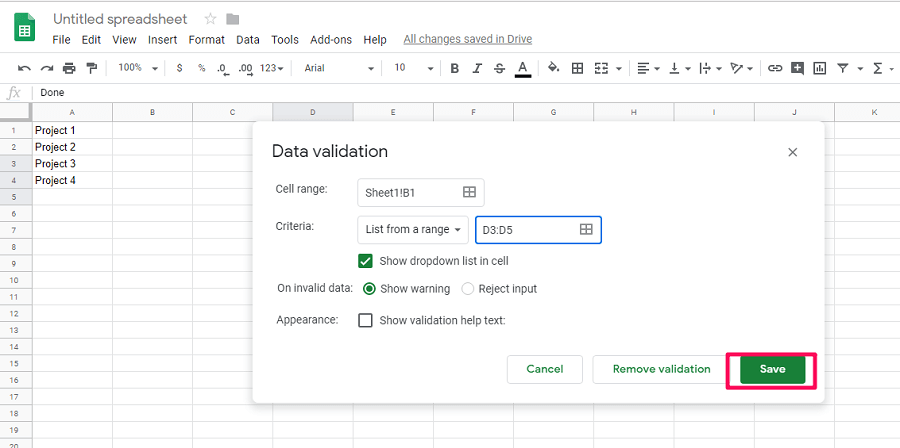Select the Paint format roller icon

[x=91, y=68]
